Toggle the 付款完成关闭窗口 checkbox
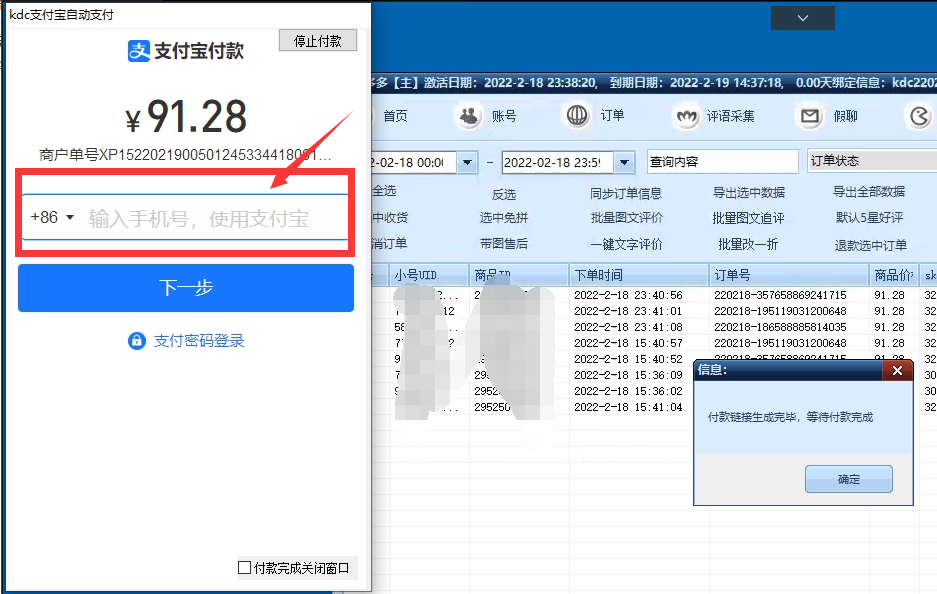 point(244,568)
